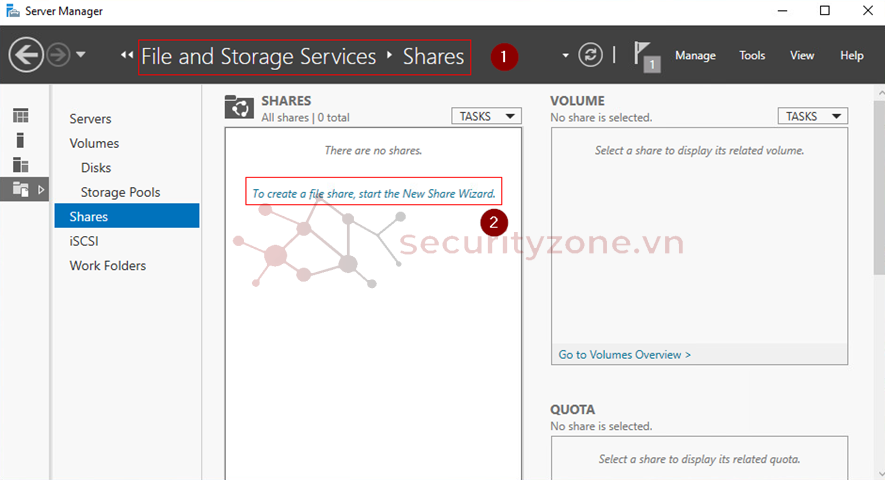The width and height of the screenshot is (885, 480).
Task: Open the Shares TASKS dropdown
Action: pos(486,116)
